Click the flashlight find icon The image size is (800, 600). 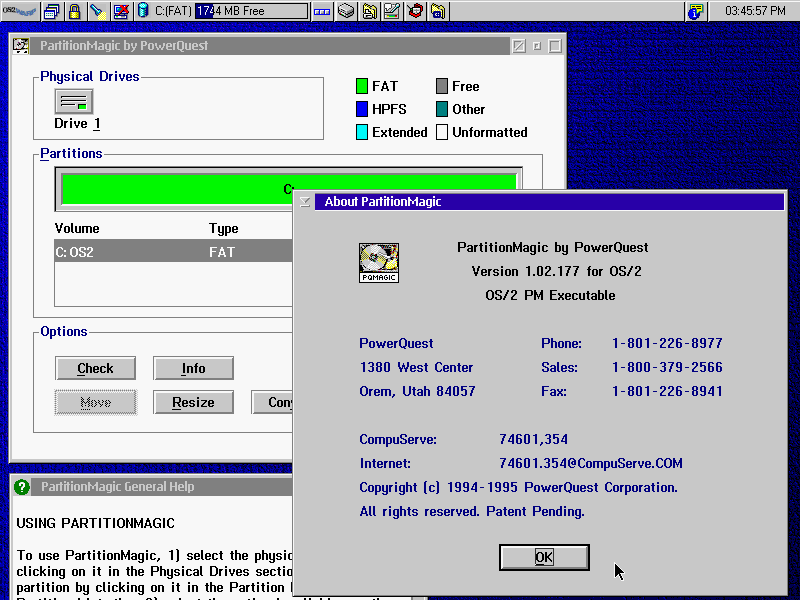[x=97, y=11]
